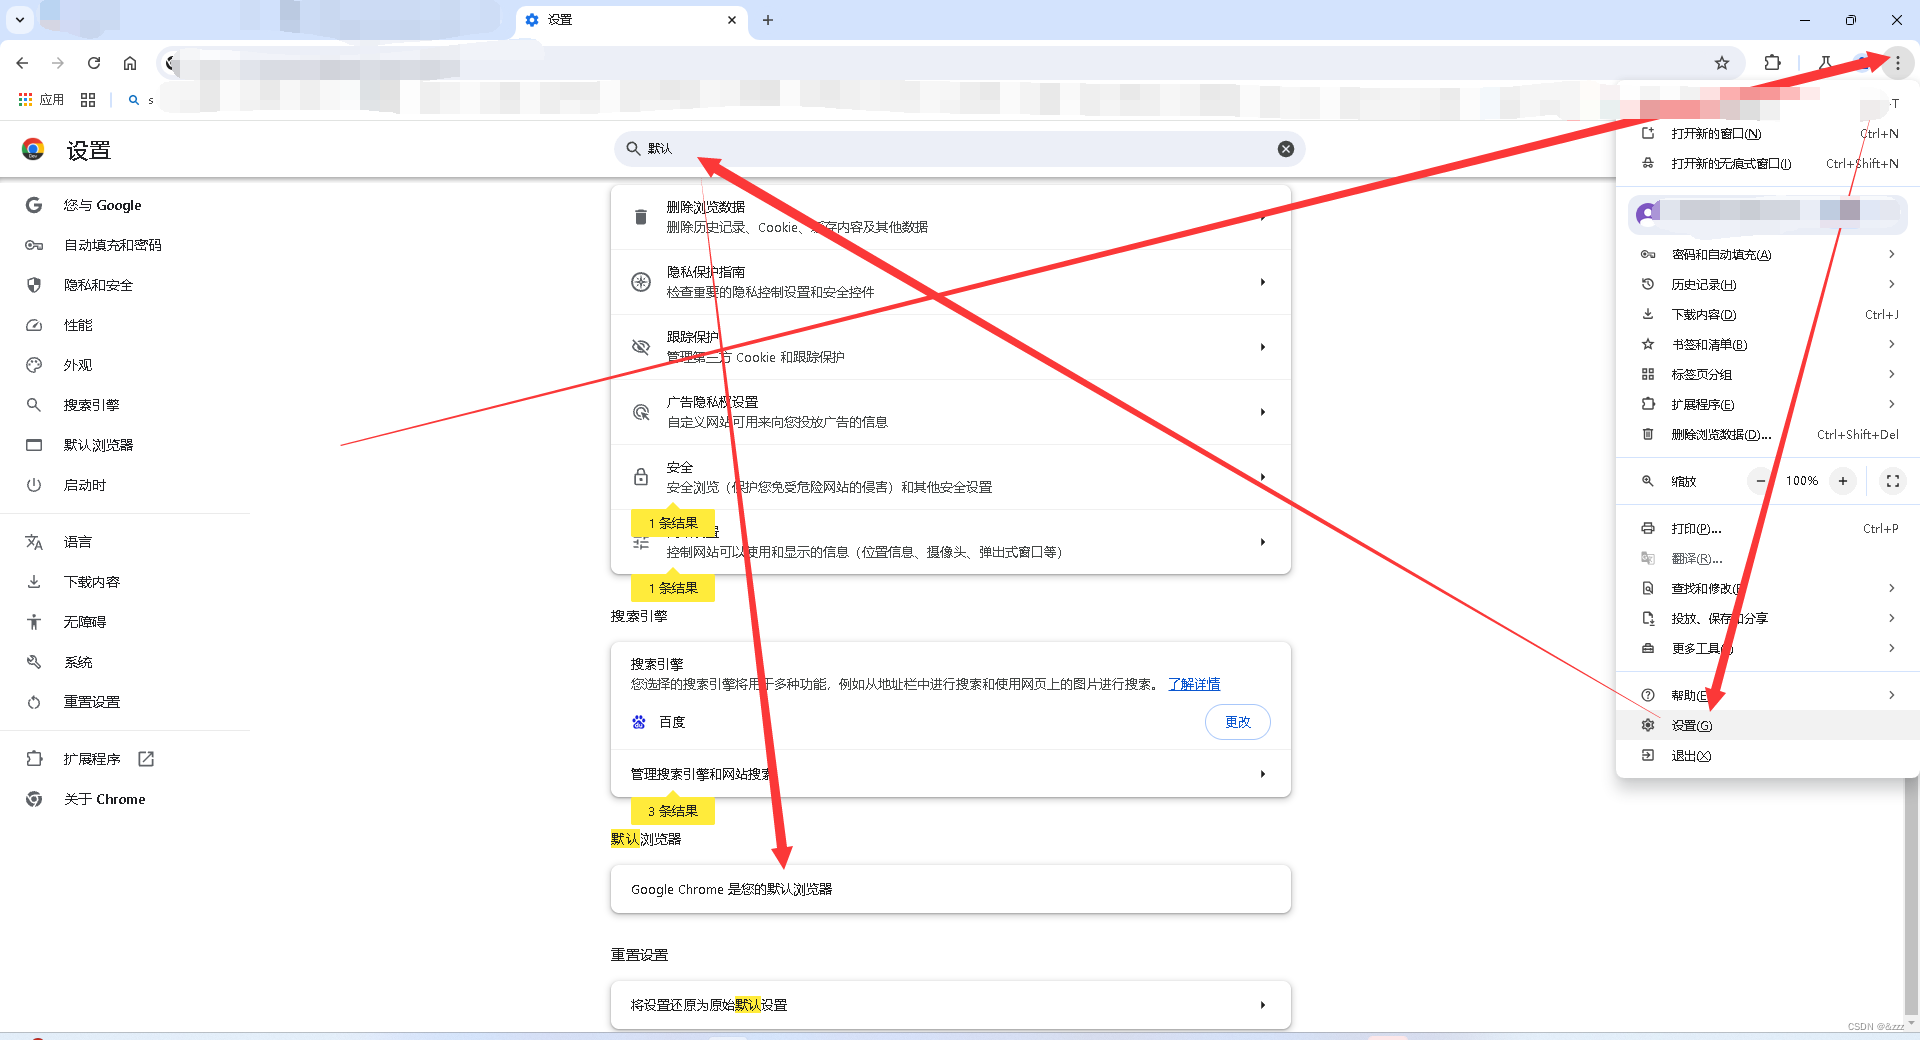1920x1040 pixels.
Task: Open the 了解详情 link
Action: tap(1194, 684)
